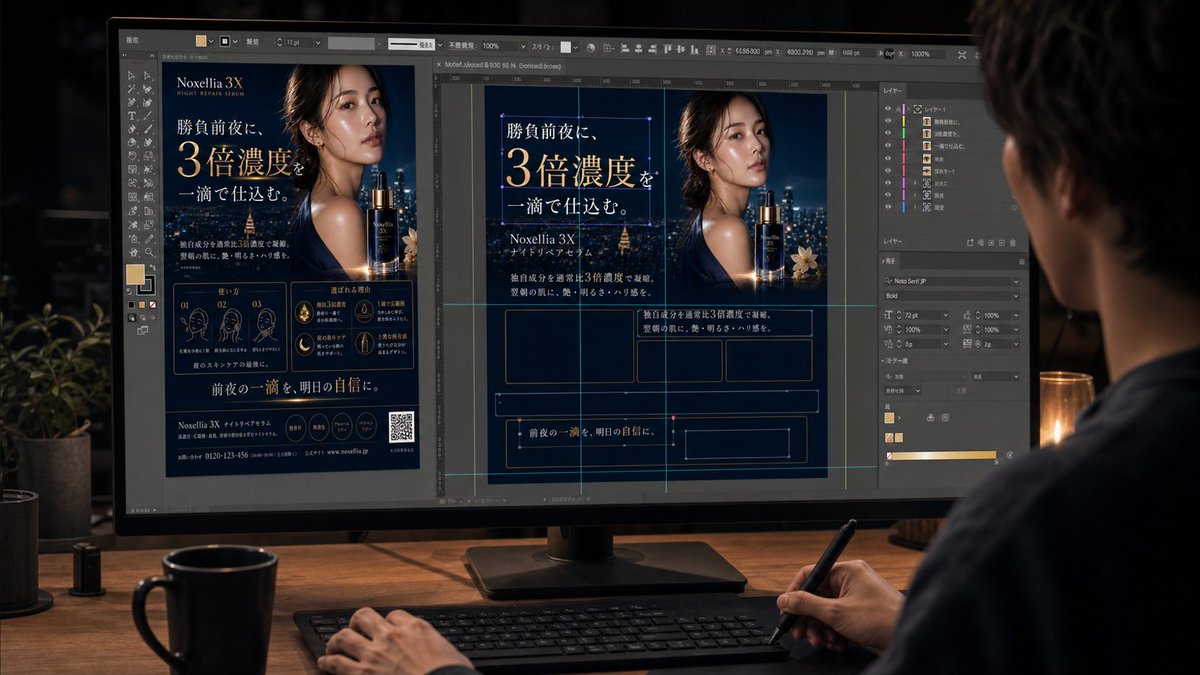Screen dimensions: 1200x675
Task: Click the new layer icon in Layers panel
Action: [1002, 243]
